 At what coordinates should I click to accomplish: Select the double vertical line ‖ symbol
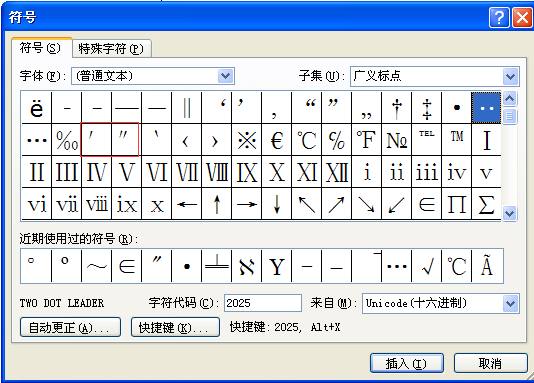point(187,108)
